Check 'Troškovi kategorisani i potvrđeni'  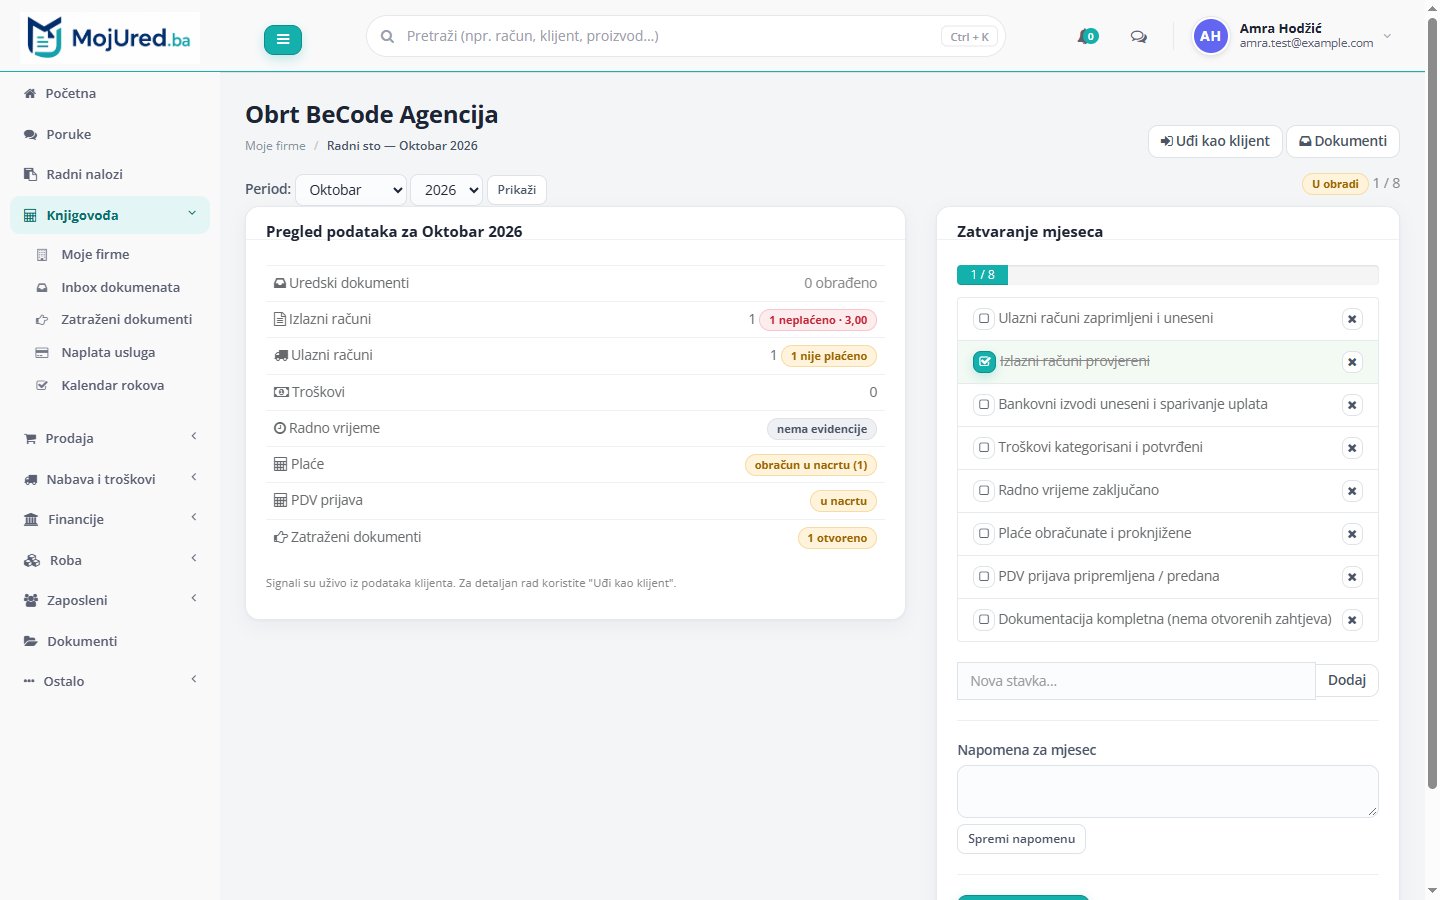pyautogui.click(x=984, y=448)
